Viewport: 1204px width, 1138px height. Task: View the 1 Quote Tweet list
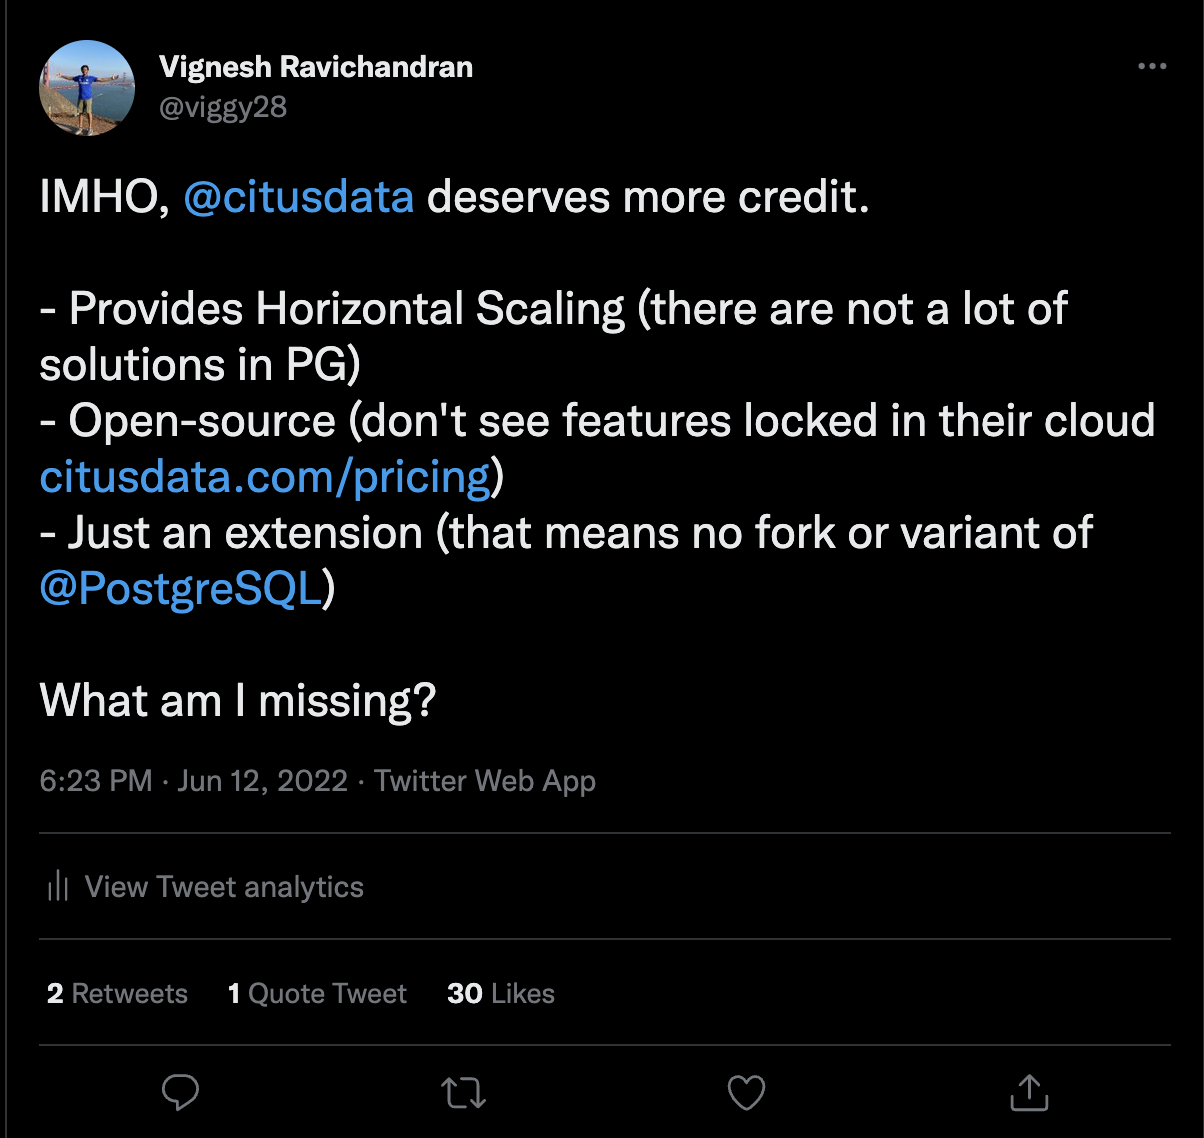(317, 993)
